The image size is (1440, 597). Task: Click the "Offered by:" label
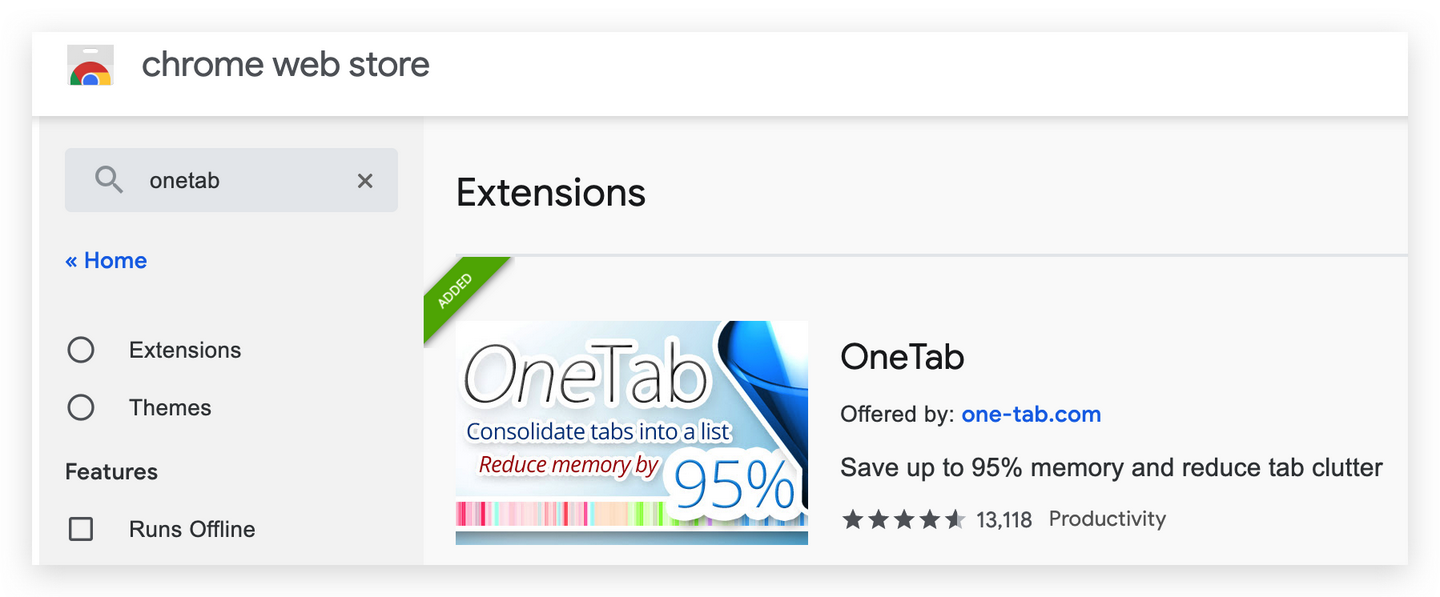click(897, 414)
